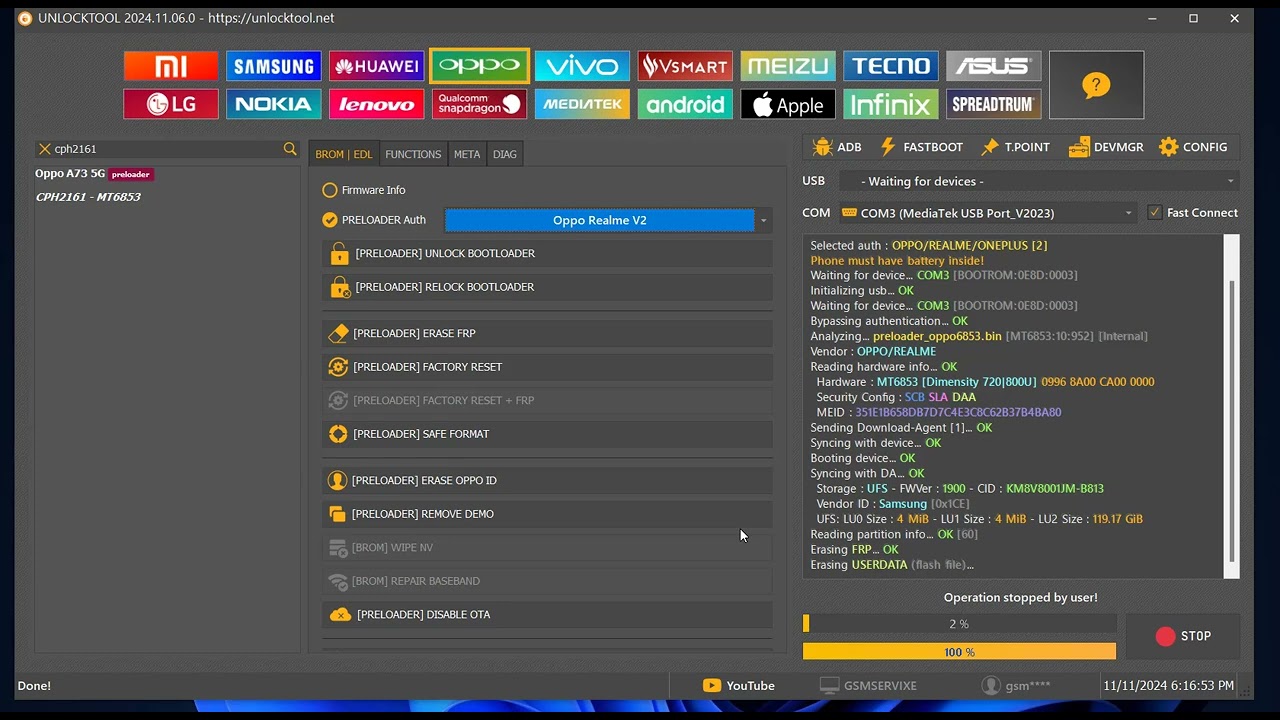Select the Spreadtrum brand tile
This screenshot has width=1280, height=720.
point(994,104)
